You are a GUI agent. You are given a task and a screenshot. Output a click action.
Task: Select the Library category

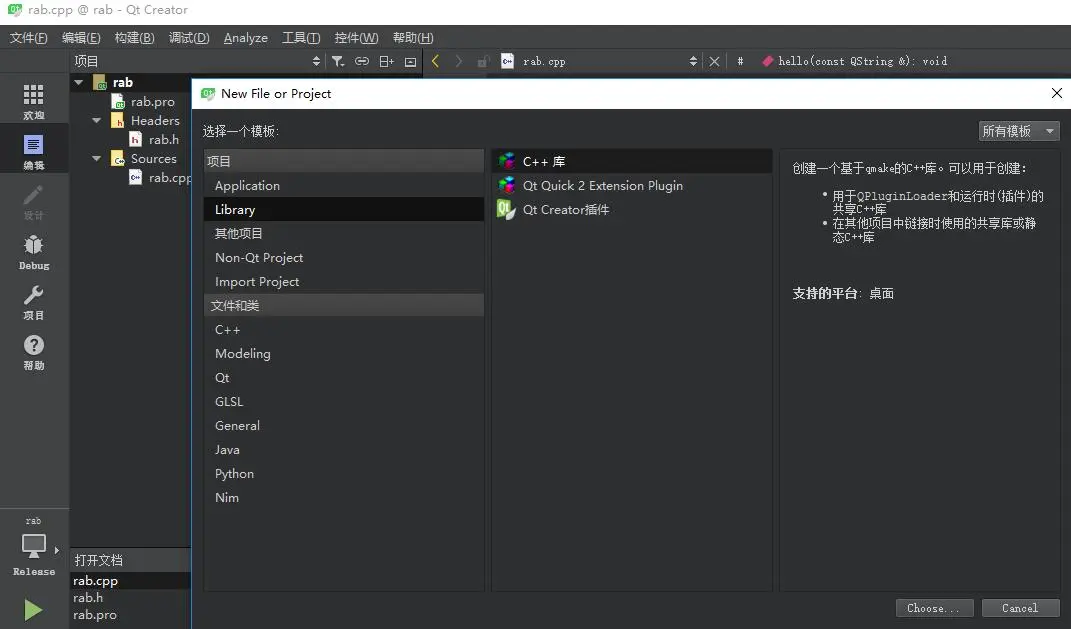click(344, 209)
